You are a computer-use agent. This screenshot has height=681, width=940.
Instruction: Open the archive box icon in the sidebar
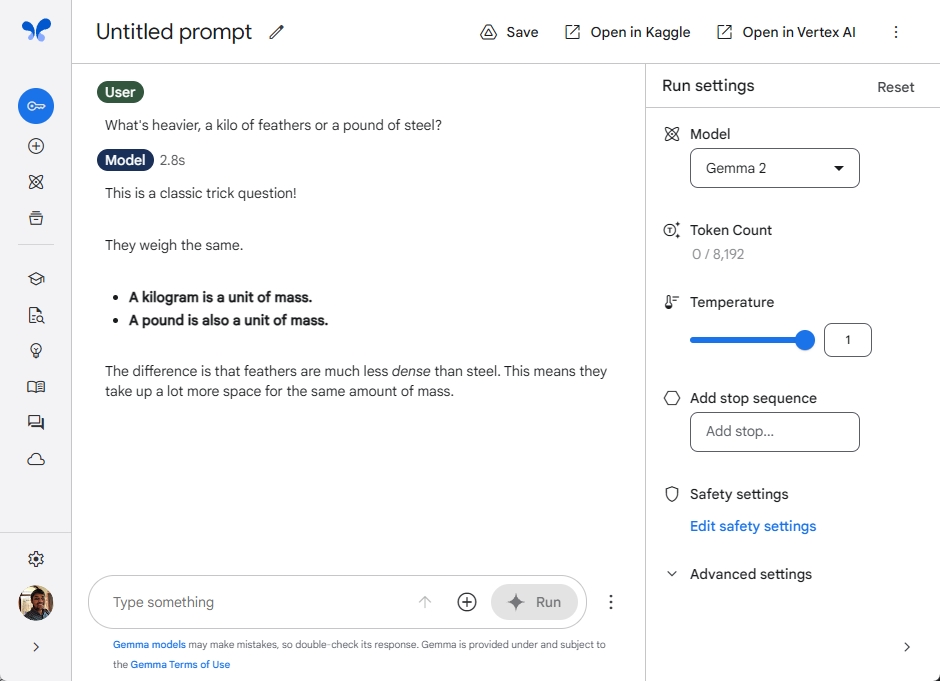tap(36, 218)
